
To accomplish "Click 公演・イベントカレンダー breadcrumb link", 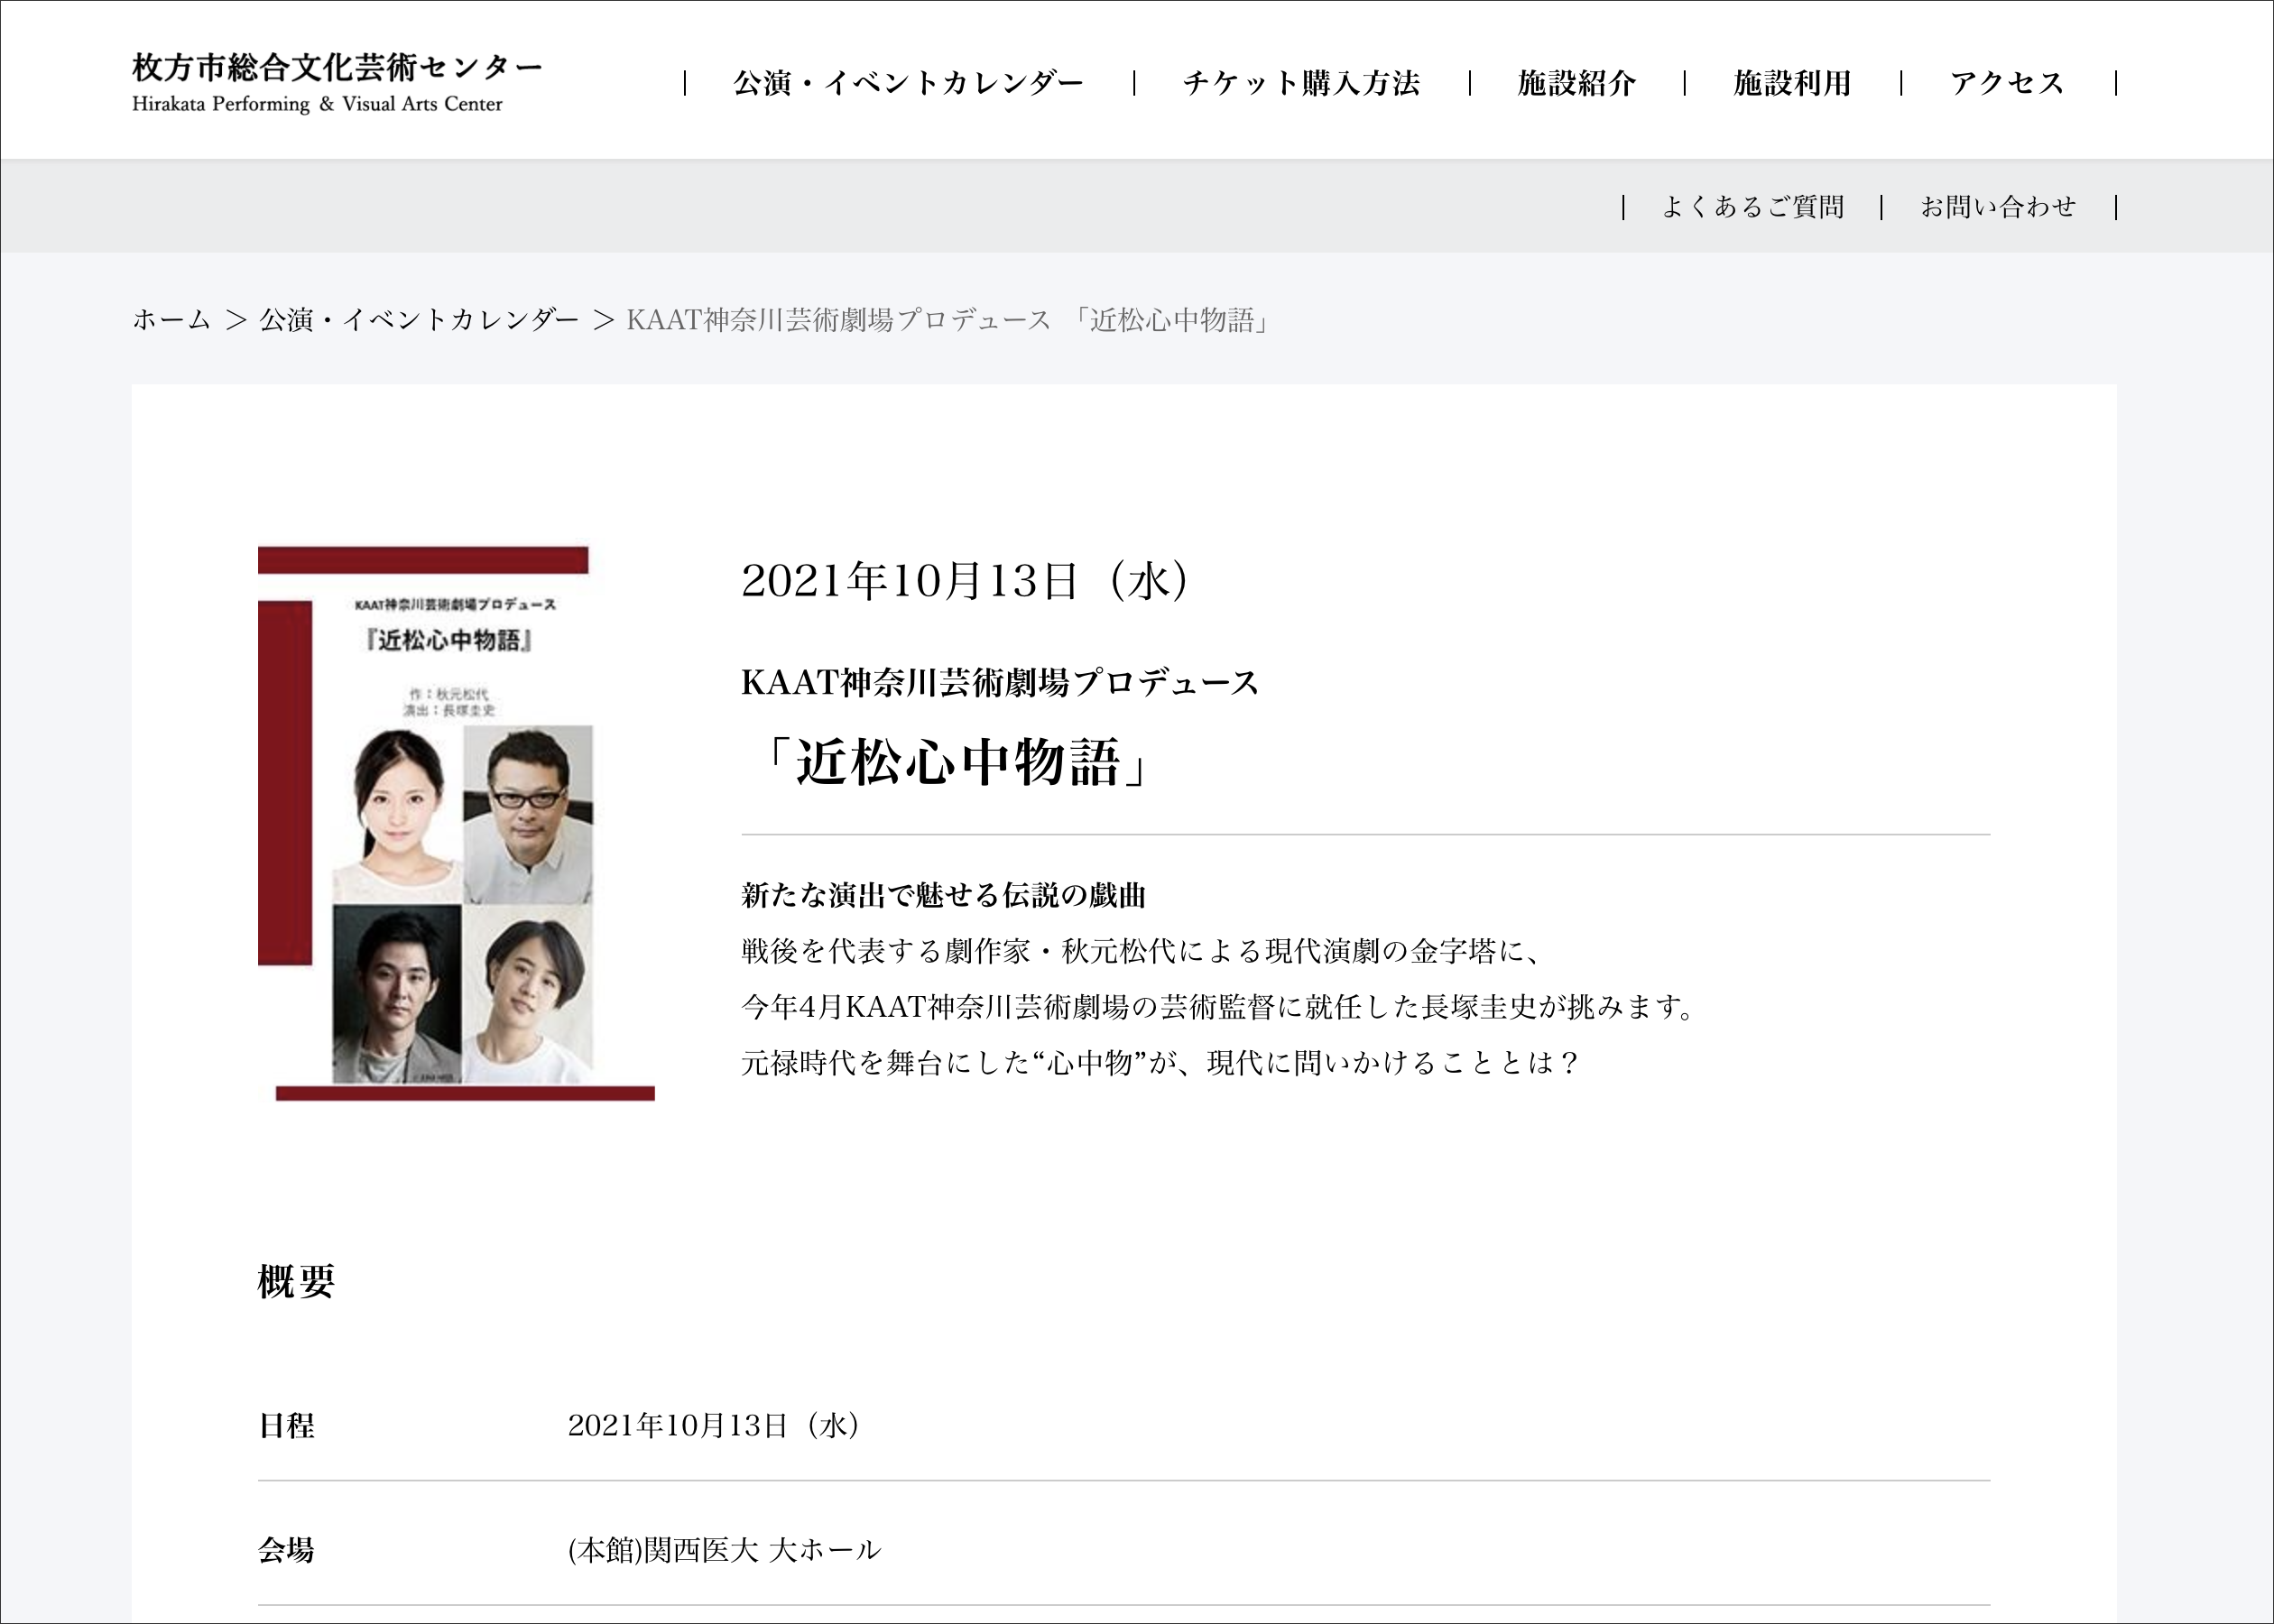I will point(419,320).
